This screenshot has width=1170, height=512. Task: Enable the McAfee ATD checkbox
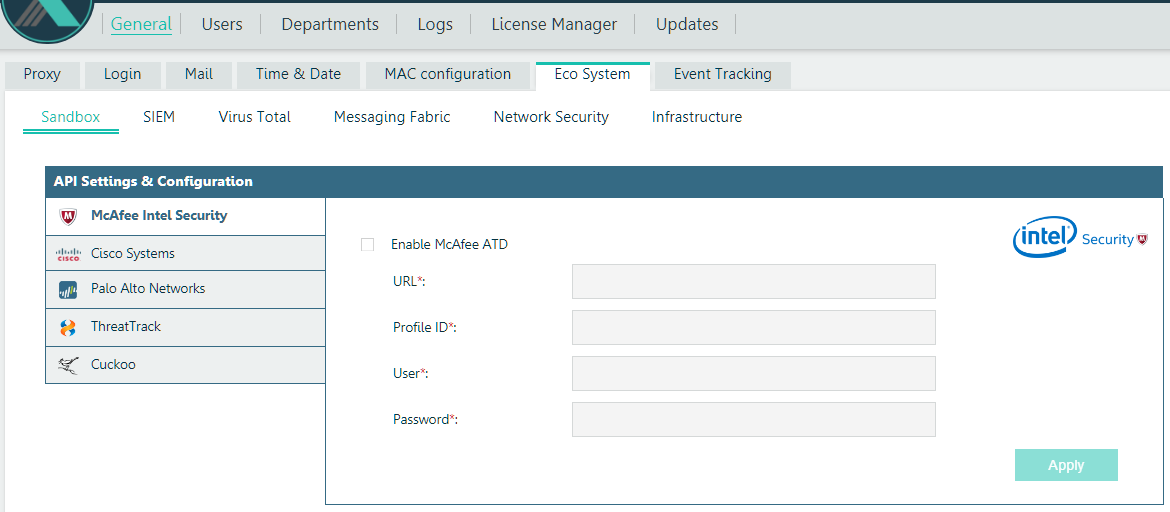[368, 245]
